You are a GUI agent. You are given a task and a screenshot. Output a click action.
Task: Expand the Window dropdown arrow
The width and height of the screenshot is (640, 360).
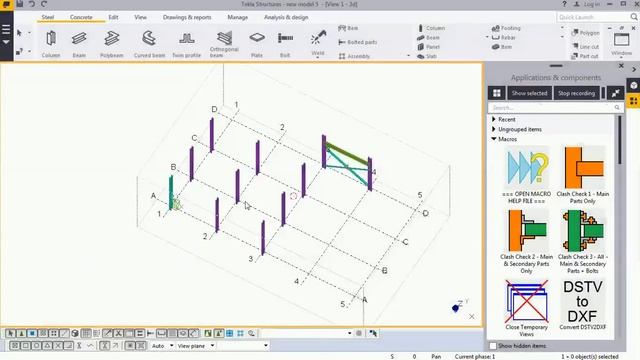click(x=621, y=58)
